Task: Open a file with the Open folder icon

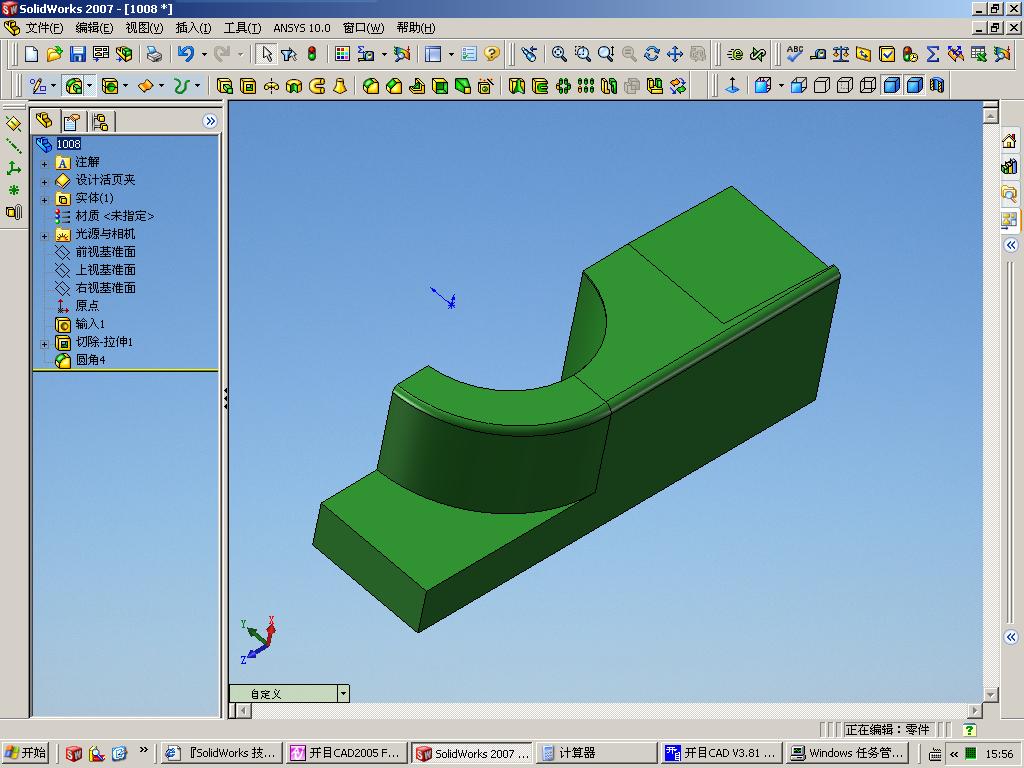Action: point(54,54)
